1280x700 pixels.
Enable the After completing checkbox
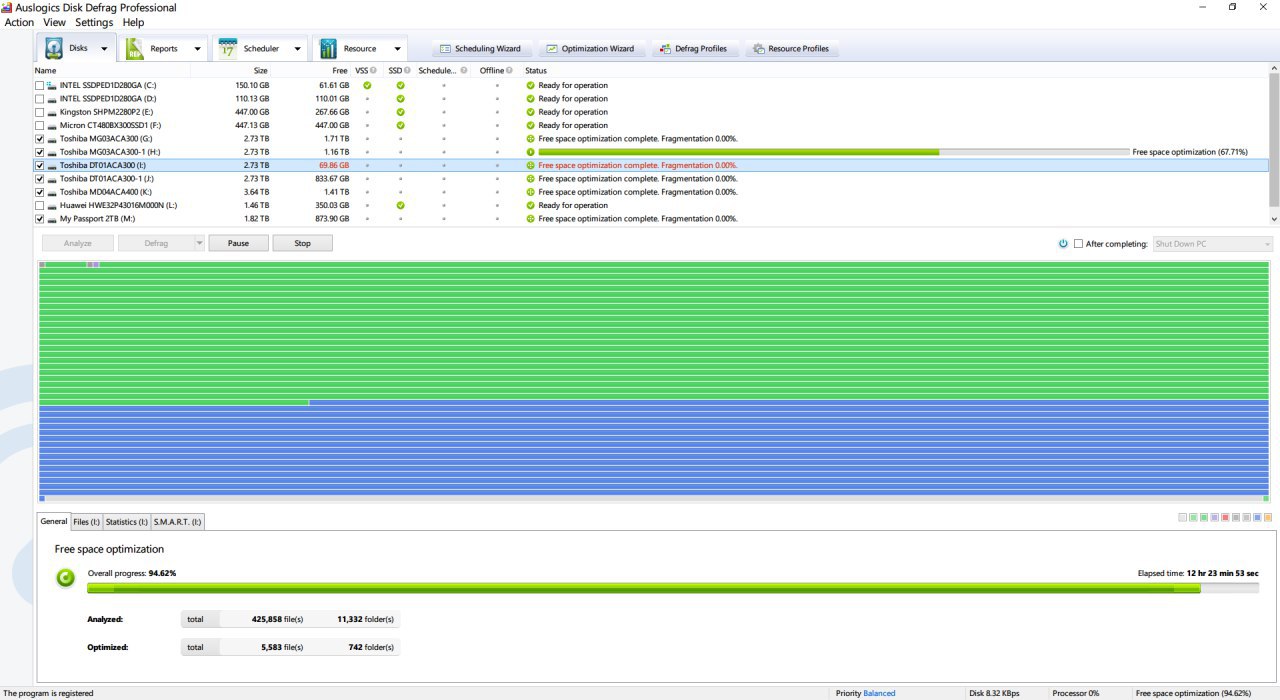pyautogui.click(x=1078, y=243)
